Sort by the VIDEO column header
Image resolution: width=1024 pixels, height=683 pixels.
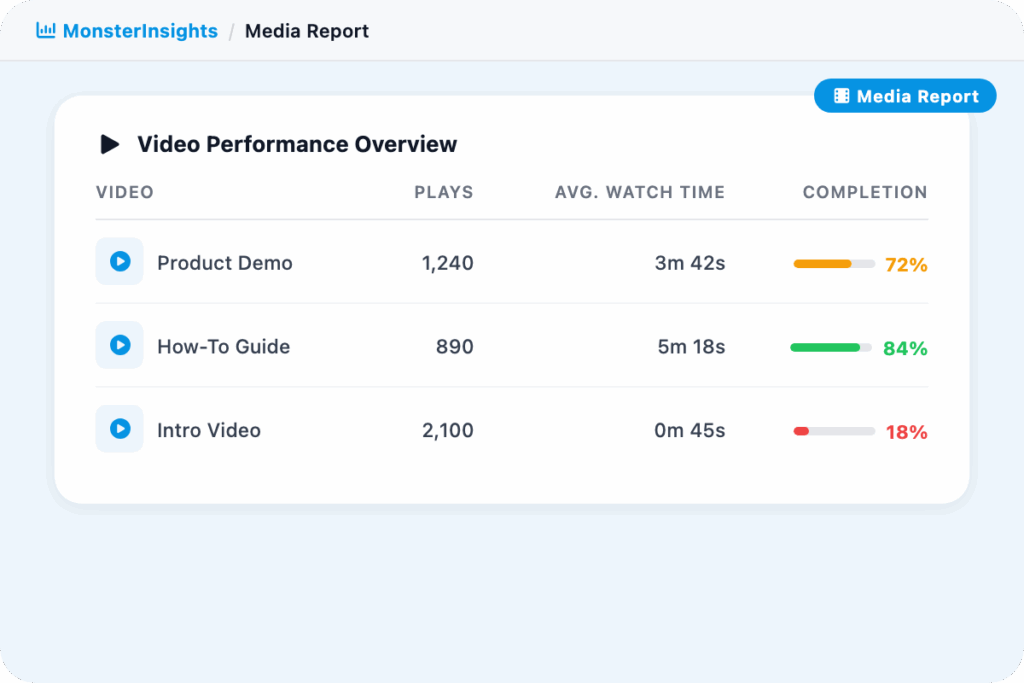(x=125, y=192)
